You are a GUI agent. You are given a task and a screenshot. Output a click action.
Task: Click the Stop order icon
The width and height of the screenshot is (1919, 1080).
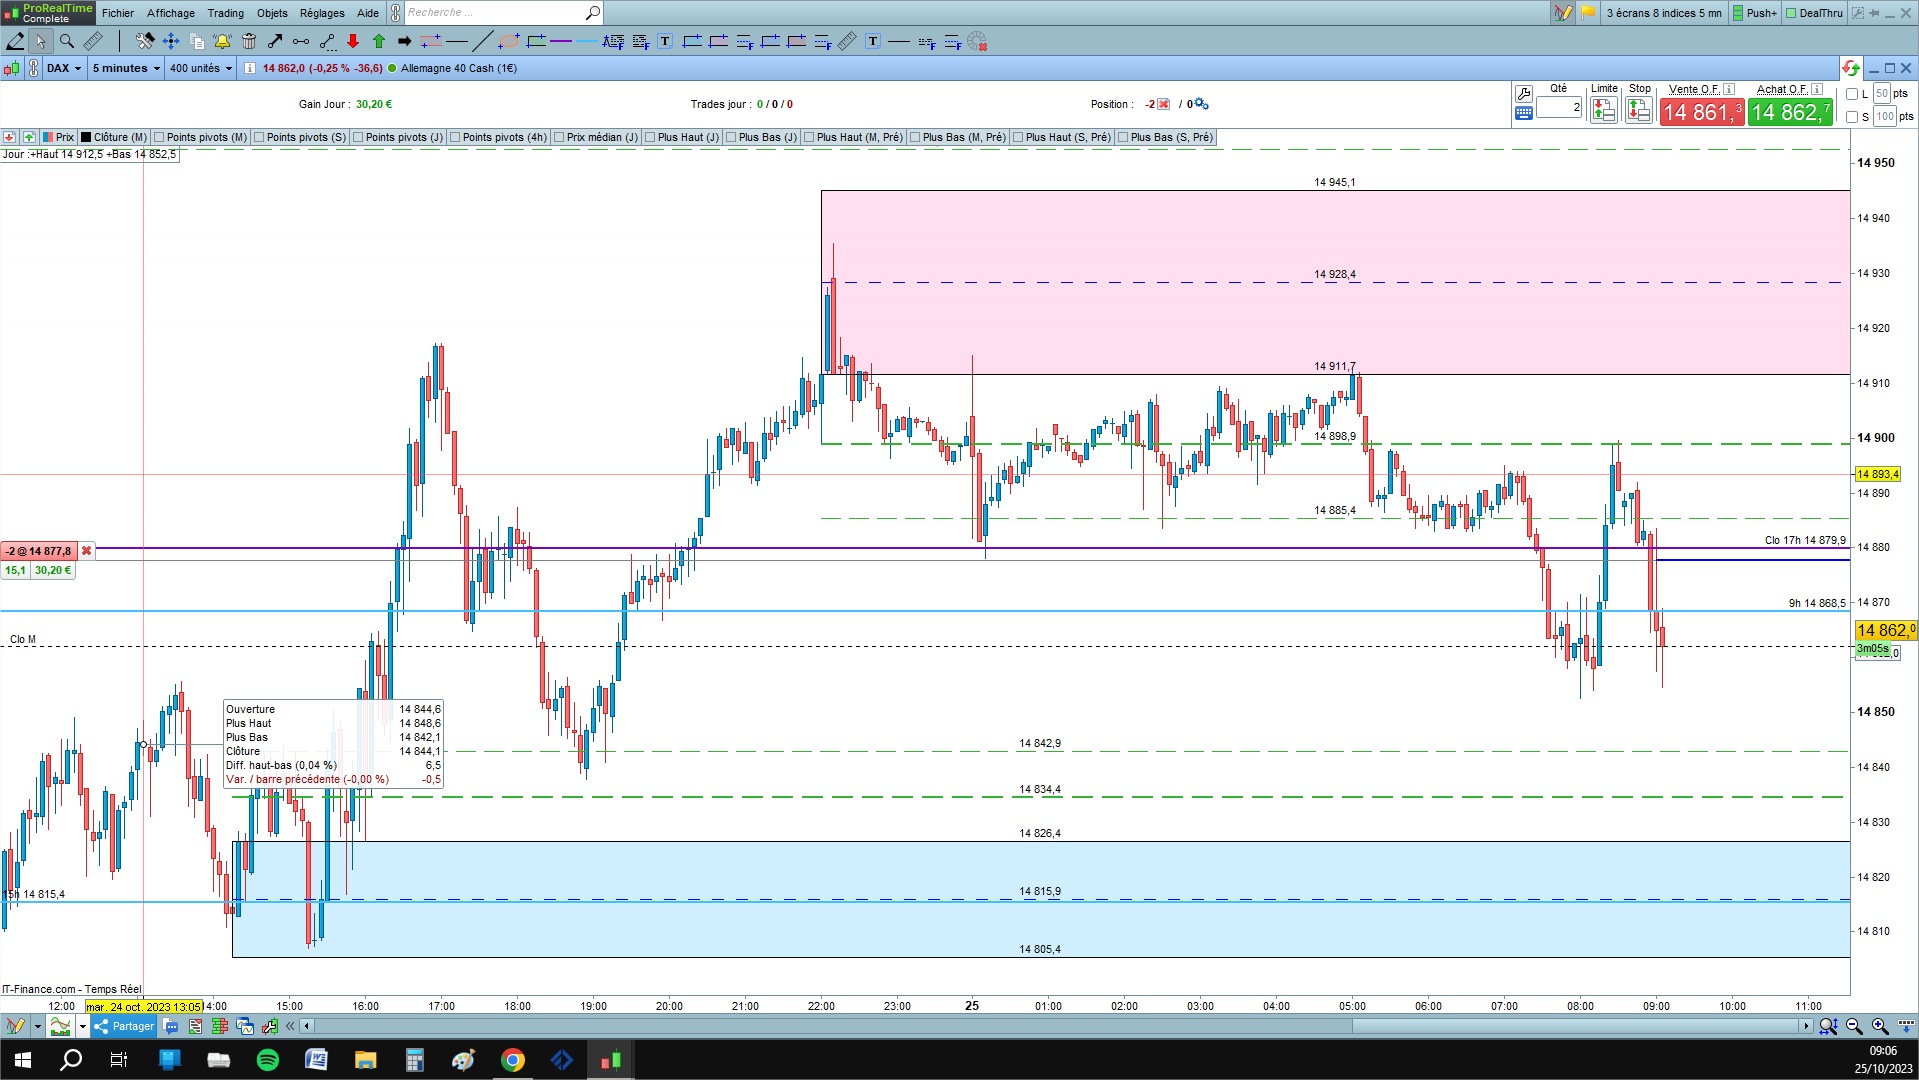point(1639,110)
